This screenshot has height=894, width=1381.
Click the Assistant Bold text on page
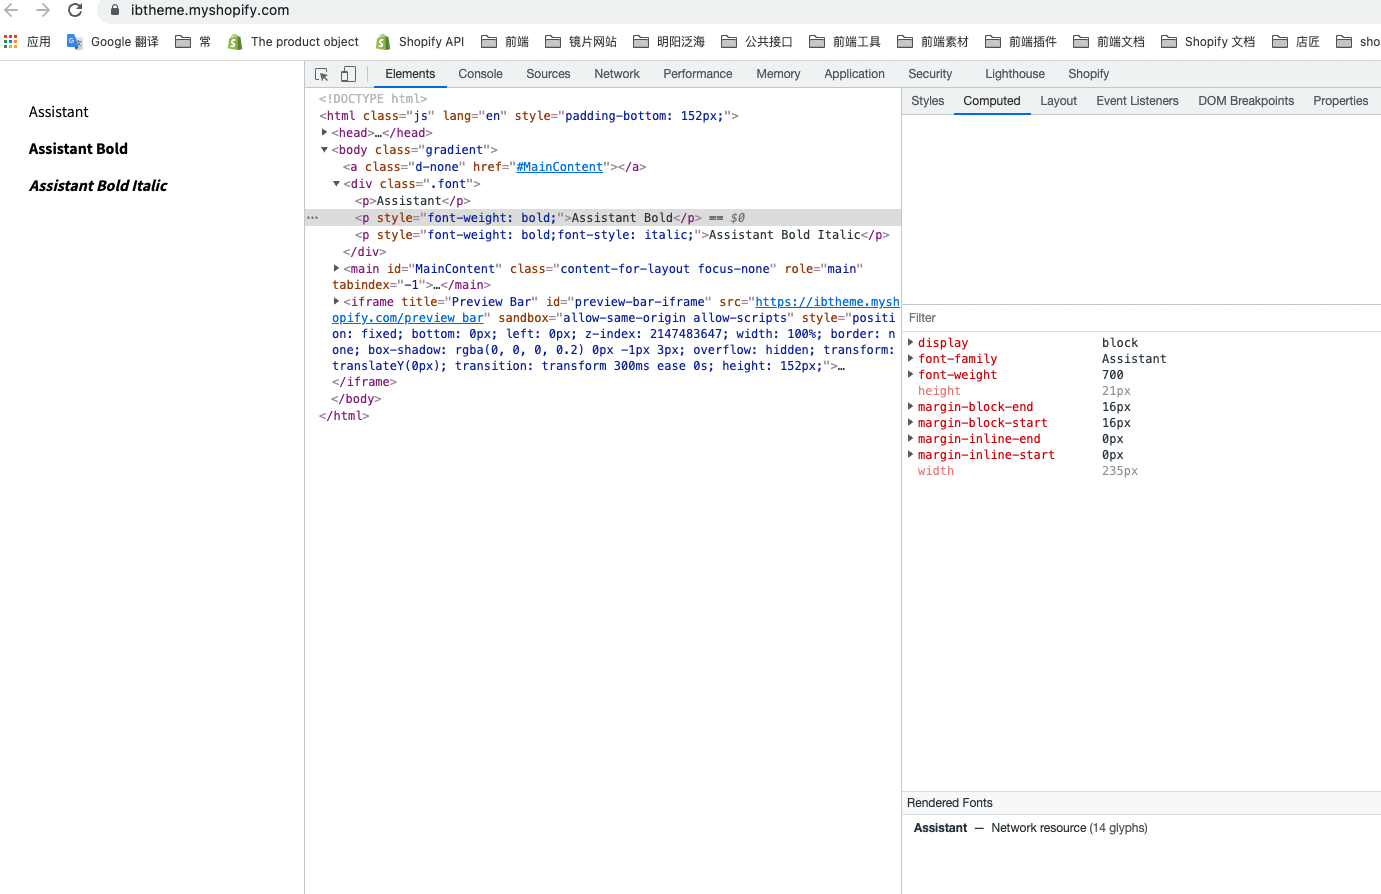coord(78,149)
